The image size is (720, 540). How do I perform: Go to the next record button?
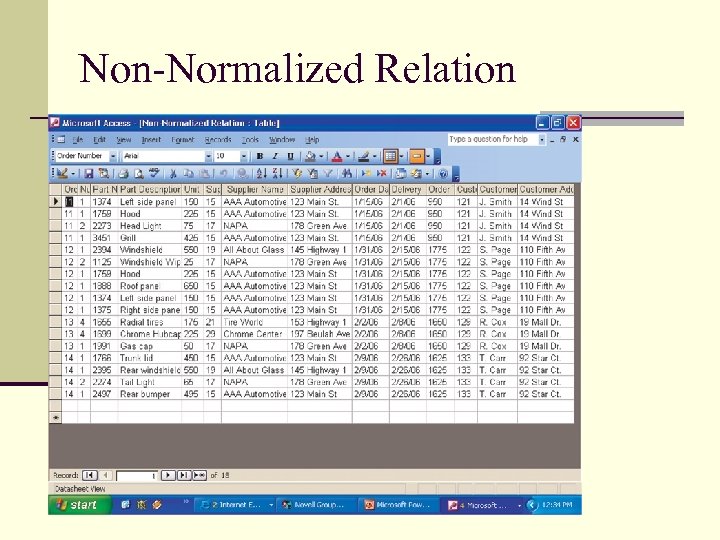[x=168, y=475]
